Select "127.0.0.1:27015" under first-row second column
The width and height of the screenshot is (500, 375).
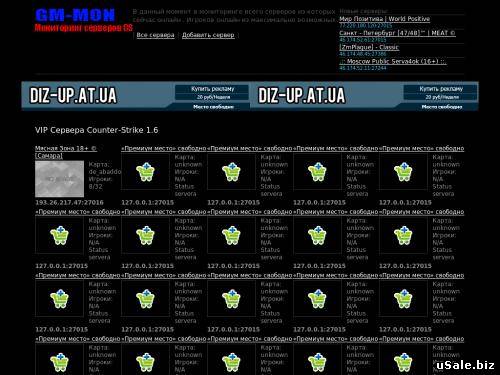tap(148, 202)
